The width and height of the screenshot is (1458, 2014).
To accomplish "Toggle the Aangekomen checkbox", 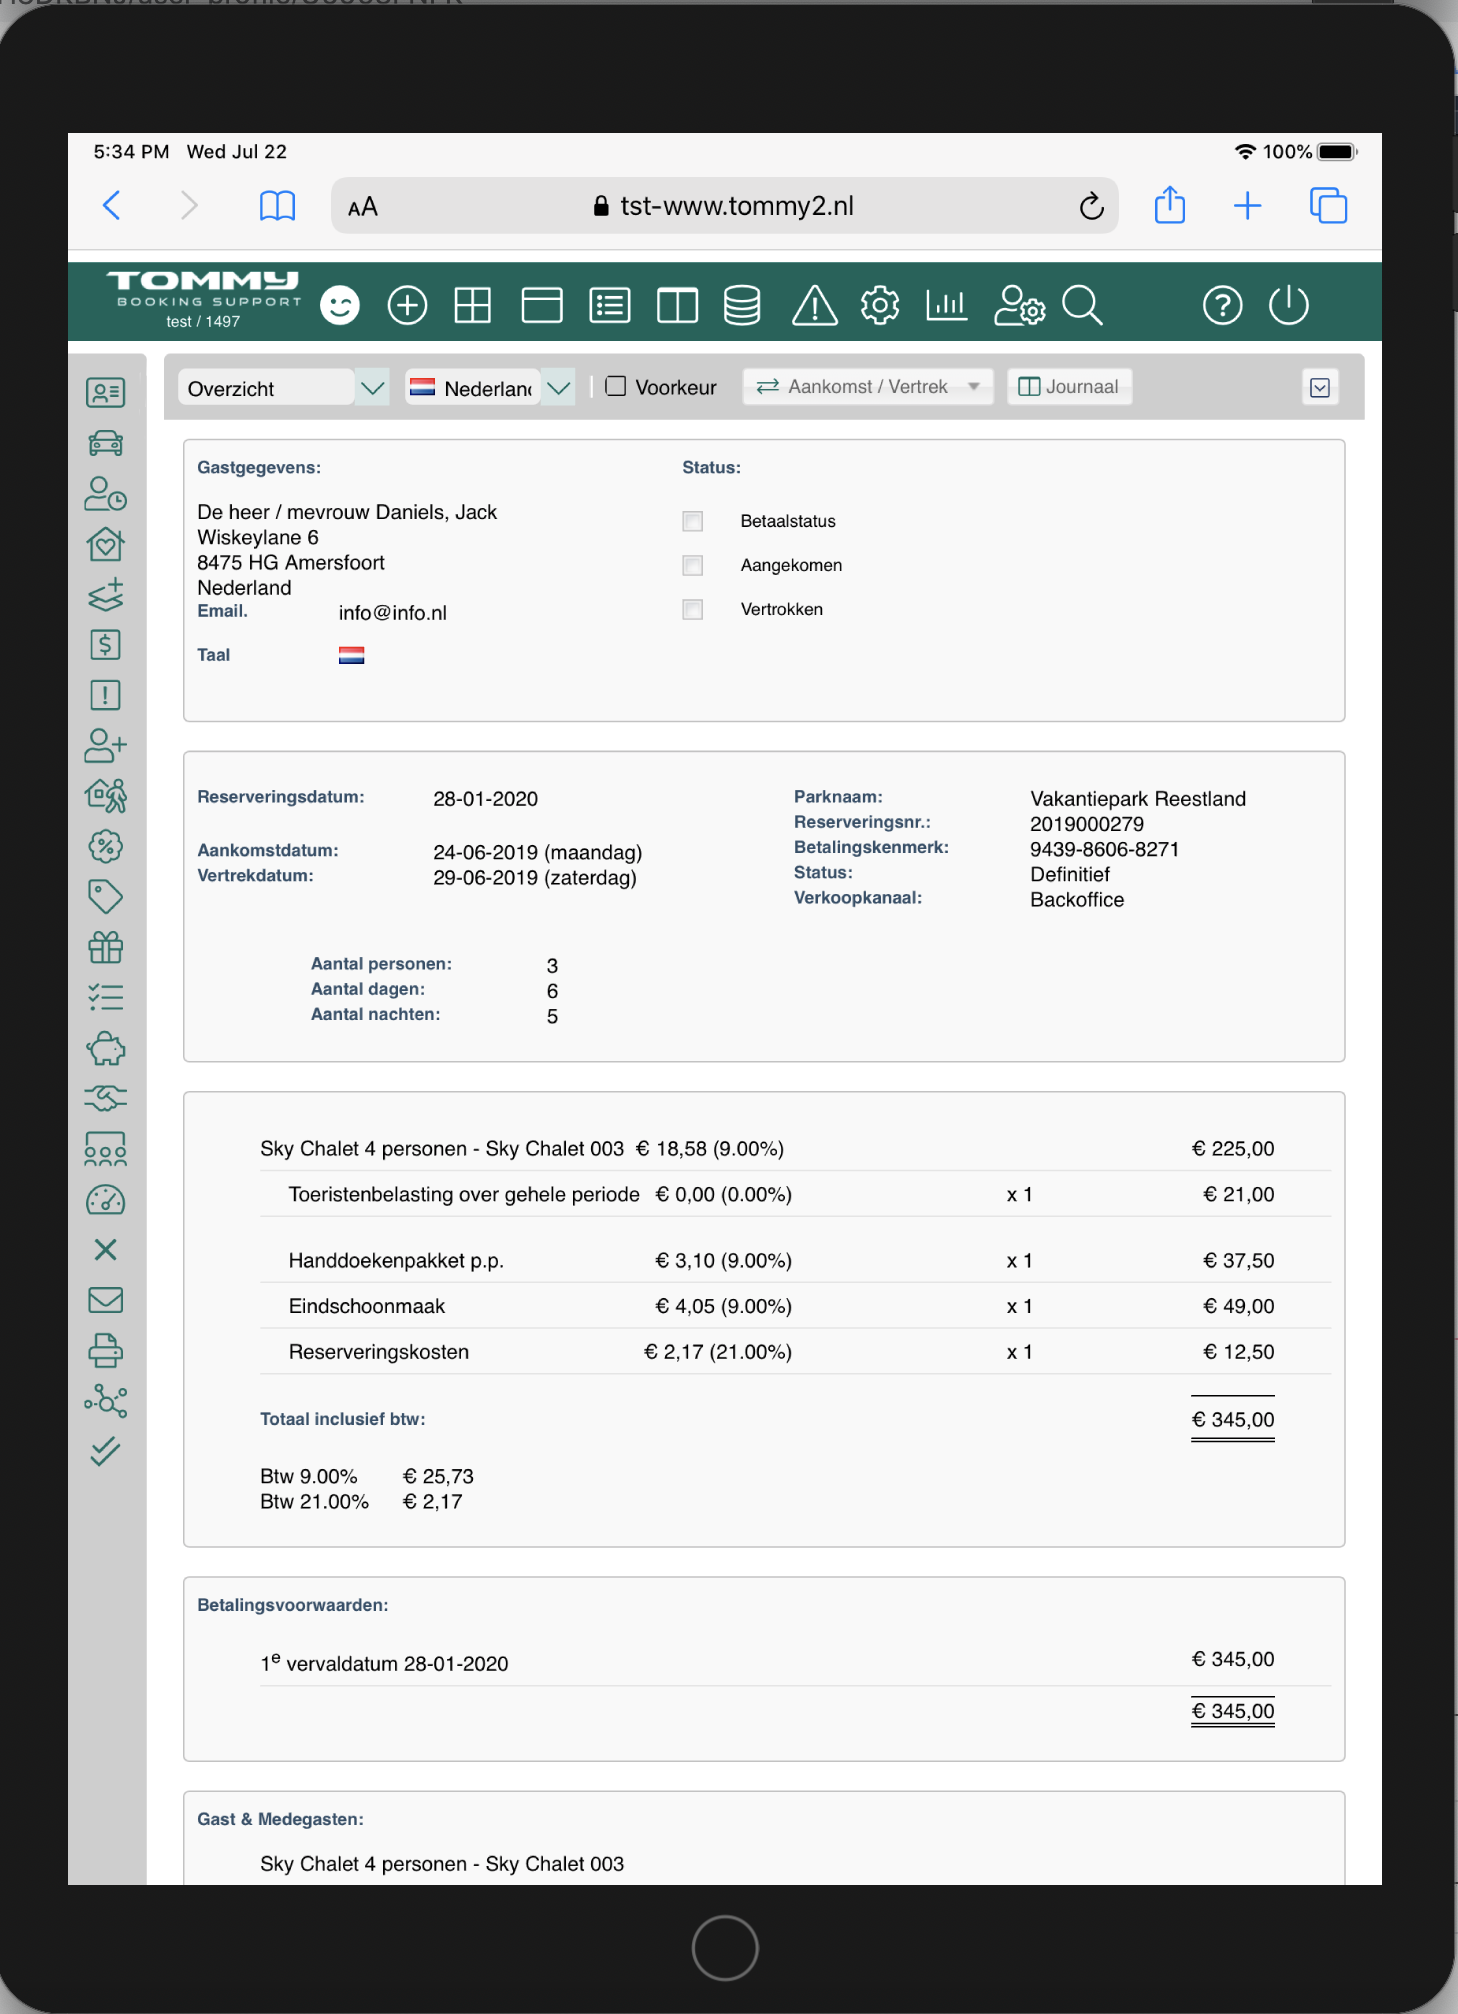I will coord(693,565).
